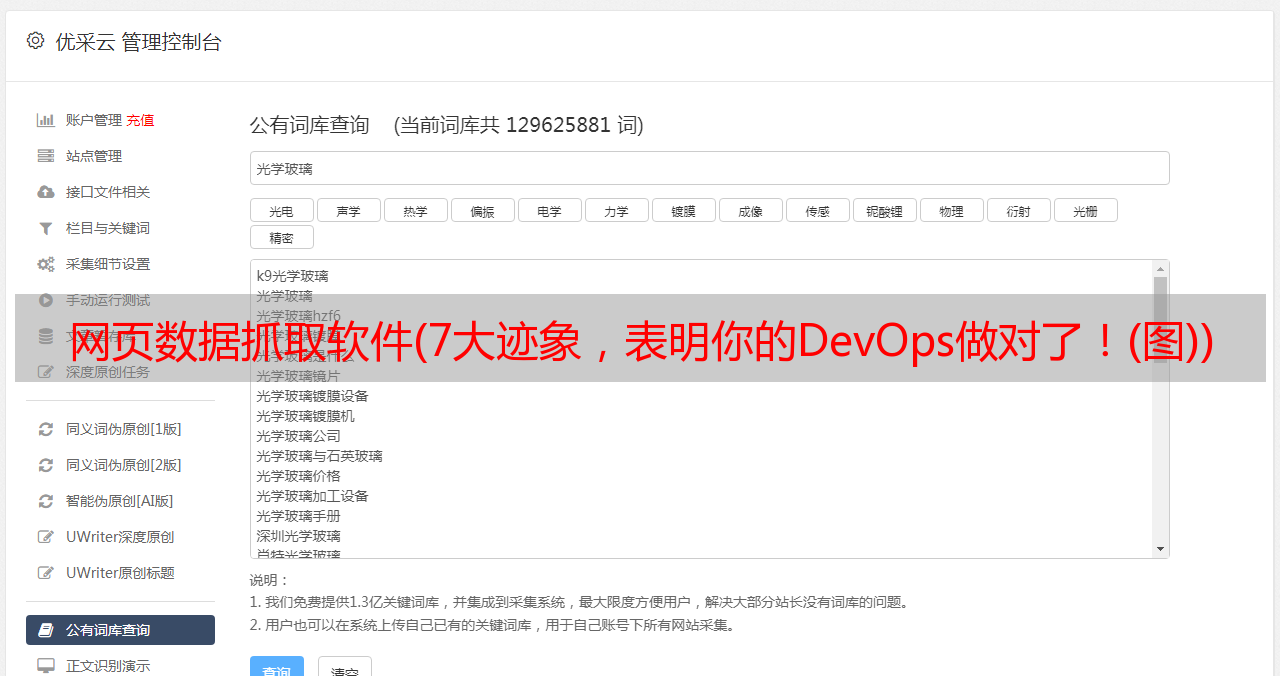The image size is (1280, 676).
Task: Click the cloud upload icon for 接口文件相关
Action: pyautogui.click(x=46, y=192)
